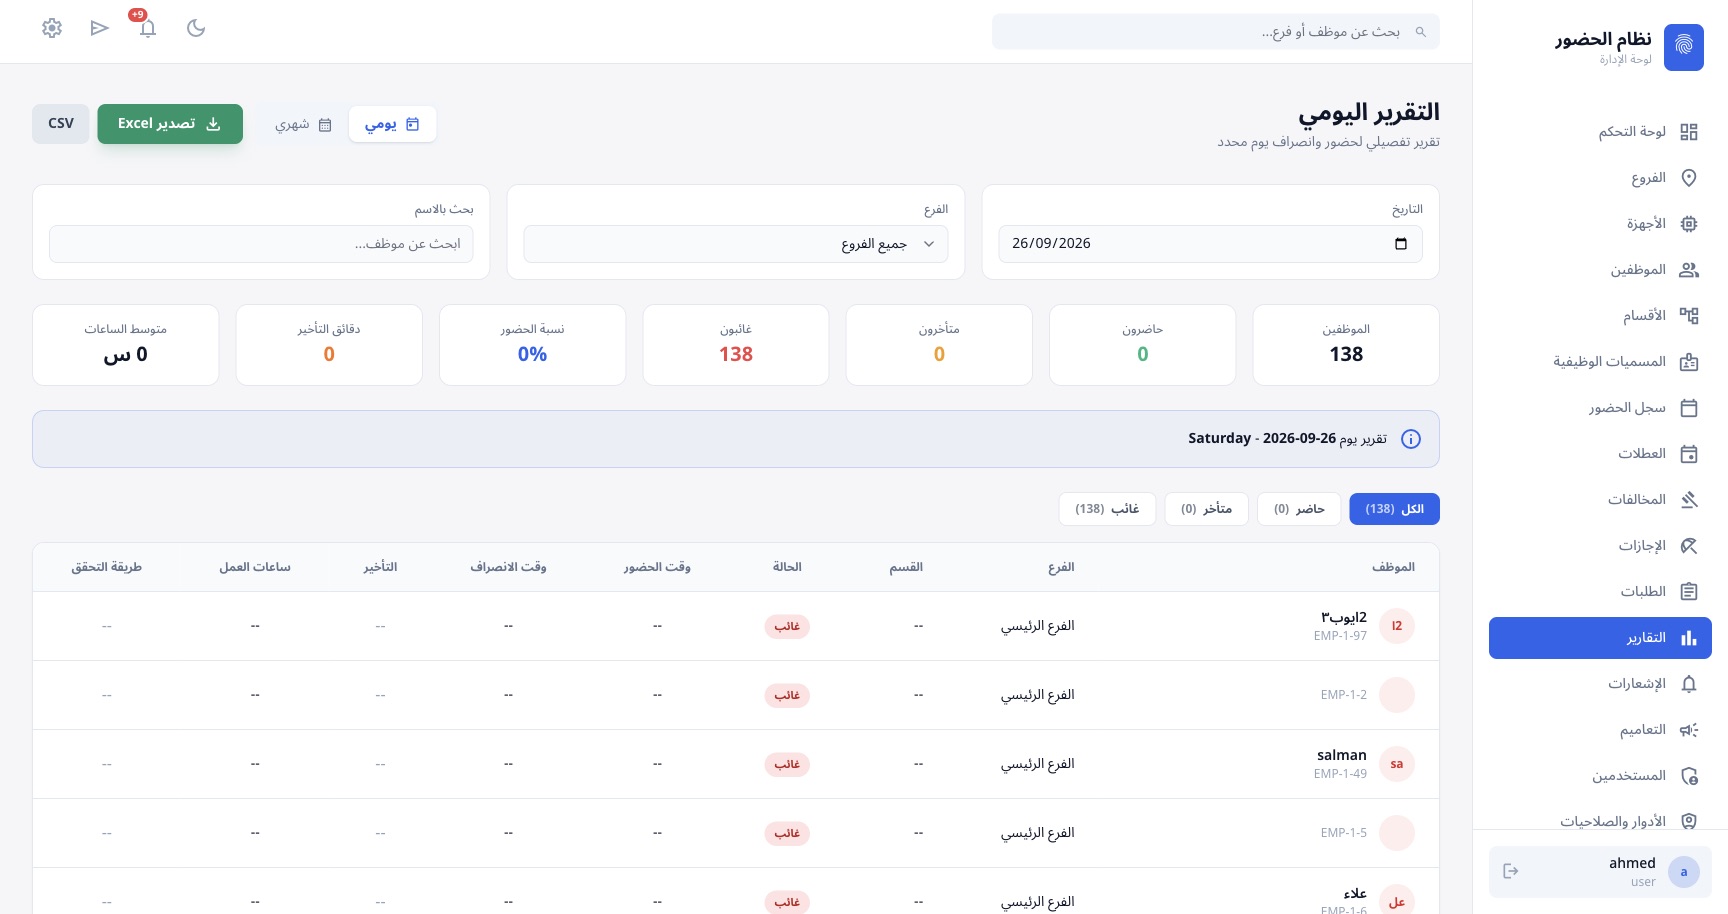Export report with تصدير Excel button
The height and width of the screenshot is (914, 1728).
coord(170,124)
